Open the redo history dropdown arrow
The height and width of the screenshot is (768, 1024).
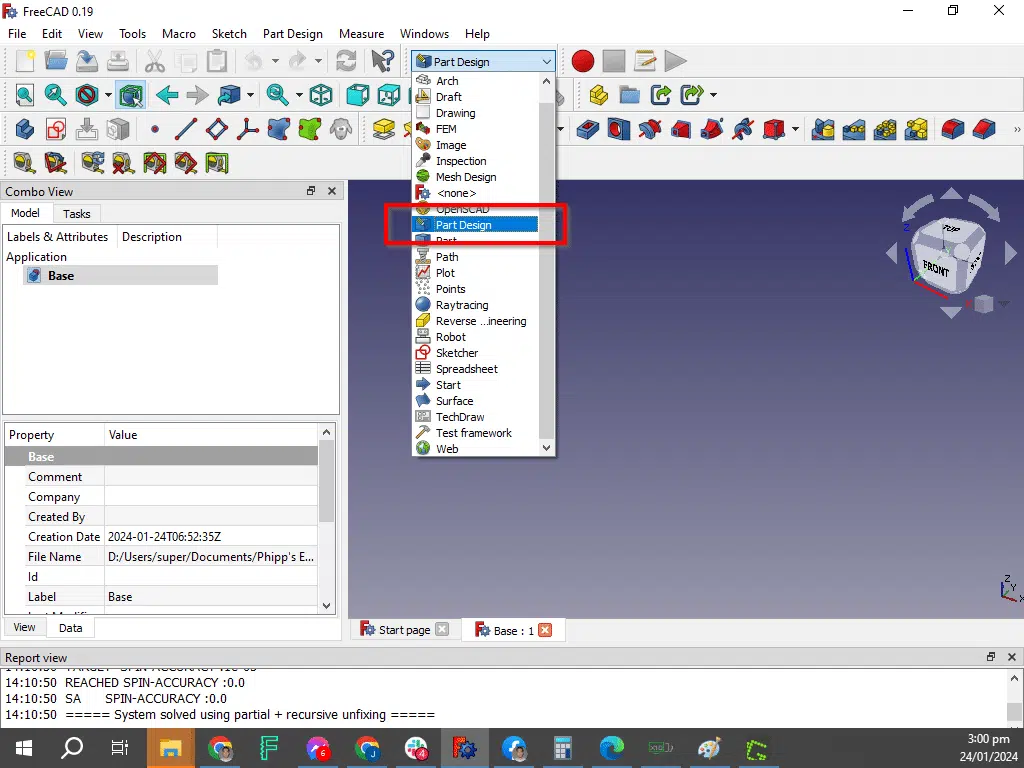(x=319, y=61)
